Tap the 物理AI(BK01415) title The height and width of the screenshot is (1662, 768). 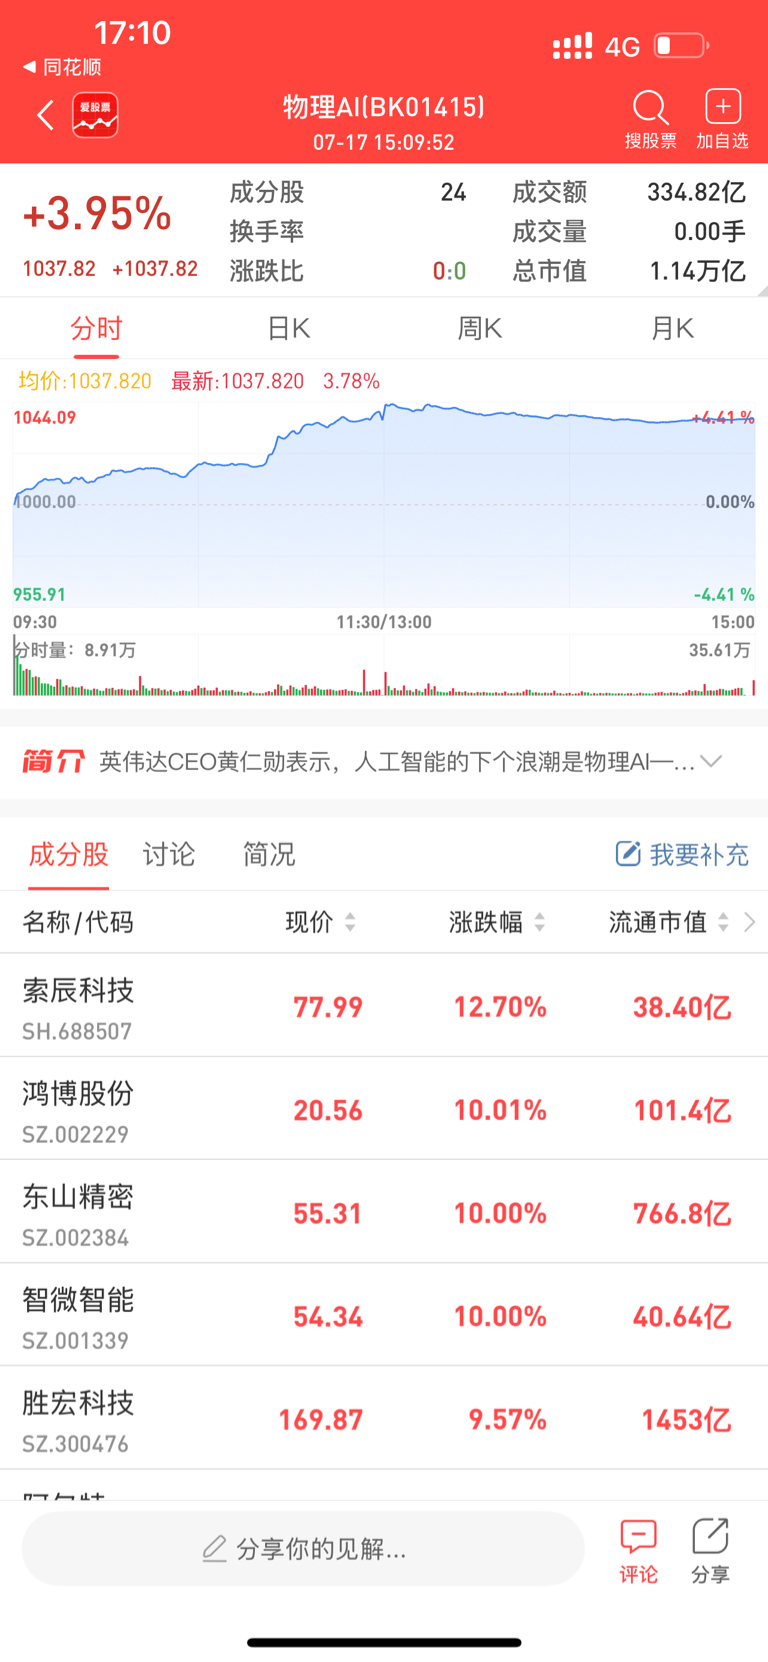384,107
